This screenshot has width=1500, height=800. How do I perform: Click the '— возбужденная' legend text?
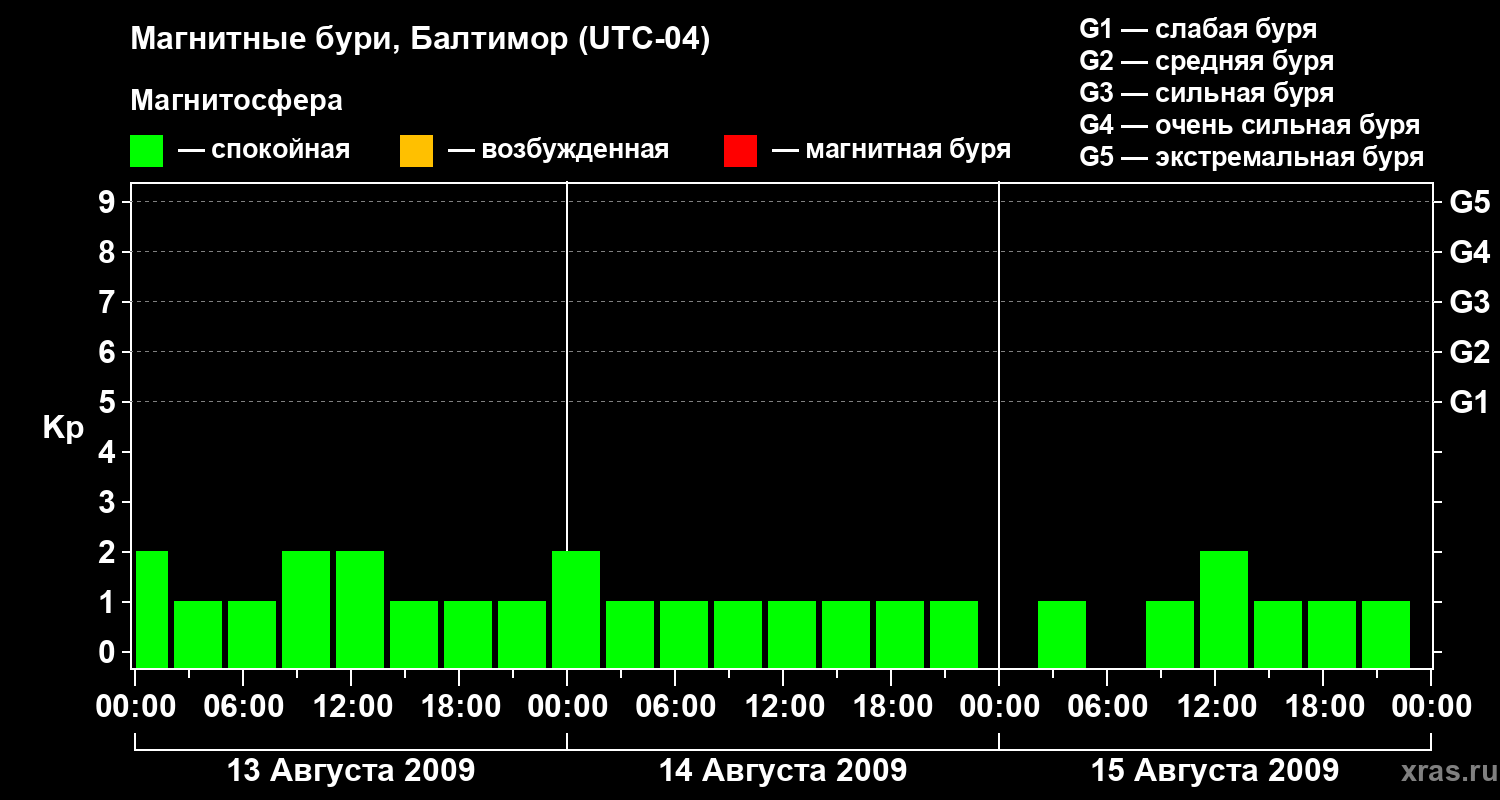pyautogui.click(x=558, y=150)
